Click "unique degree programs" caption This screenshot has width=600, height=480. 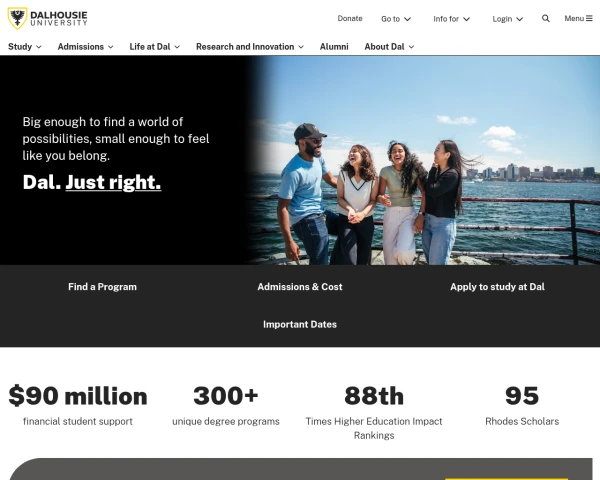(x=226, y=421)
